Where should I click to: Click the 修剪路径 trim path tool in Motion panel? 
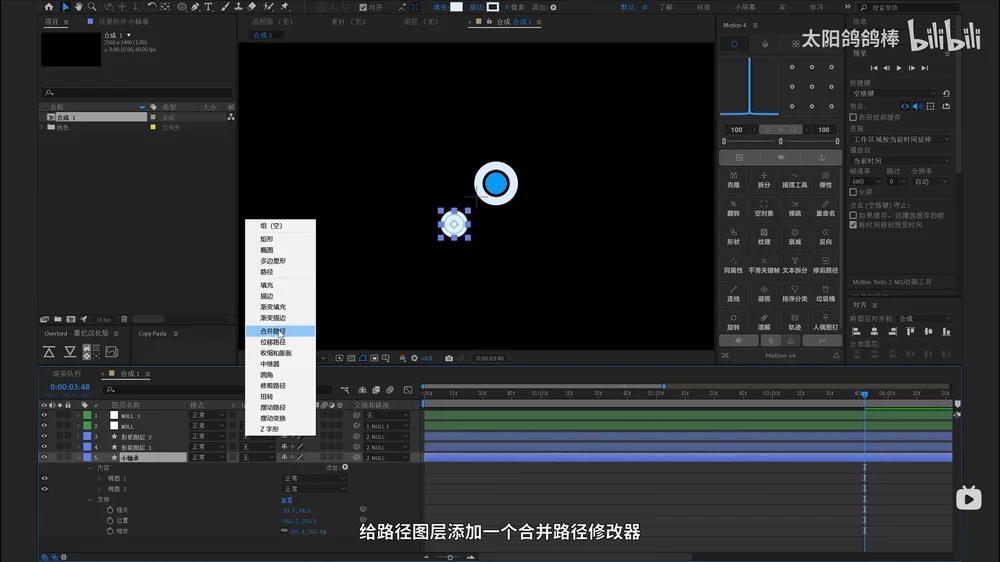[825, 265]
